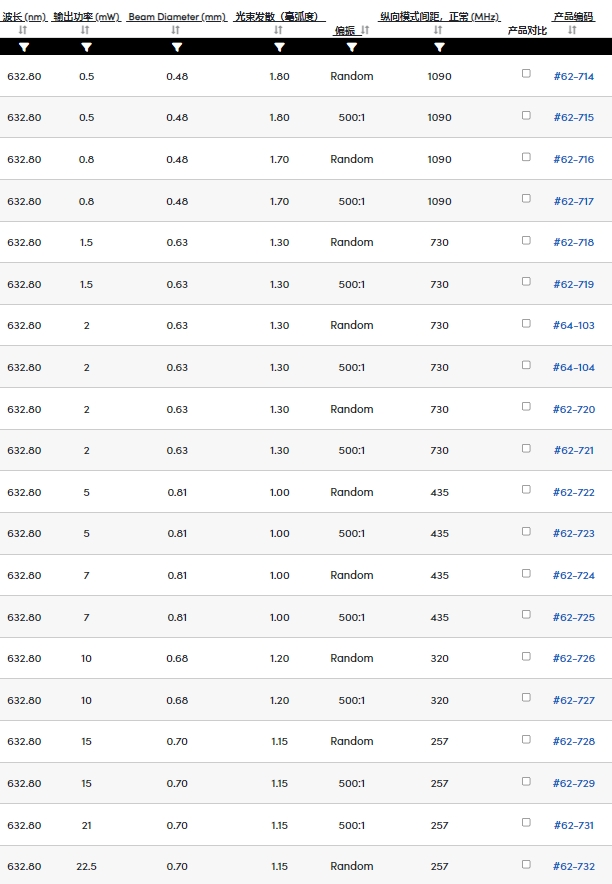Click the product code column header text
612x884 pixels.
[573, 17]
